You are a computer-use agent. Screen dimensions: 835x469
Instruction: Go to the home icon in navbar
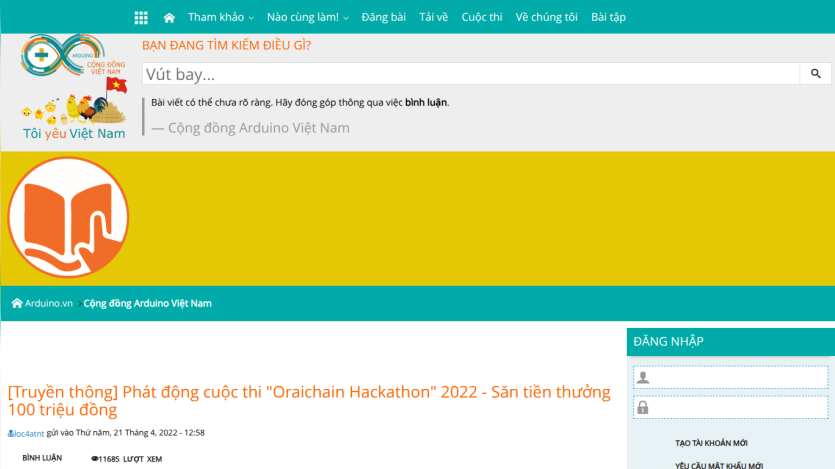169,18
